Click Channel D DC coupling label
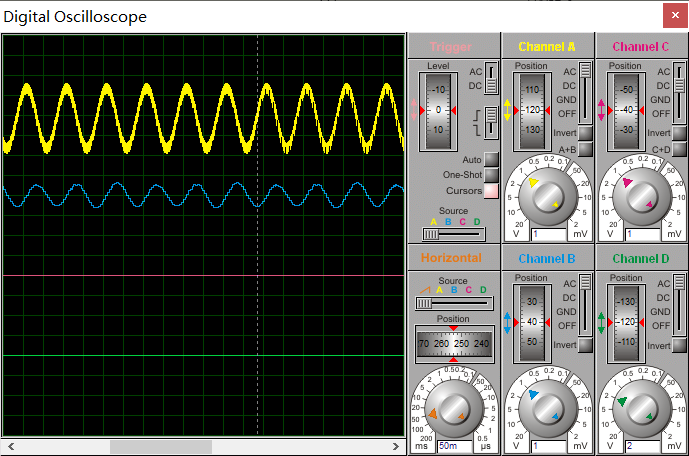 (x=663, y=298)
